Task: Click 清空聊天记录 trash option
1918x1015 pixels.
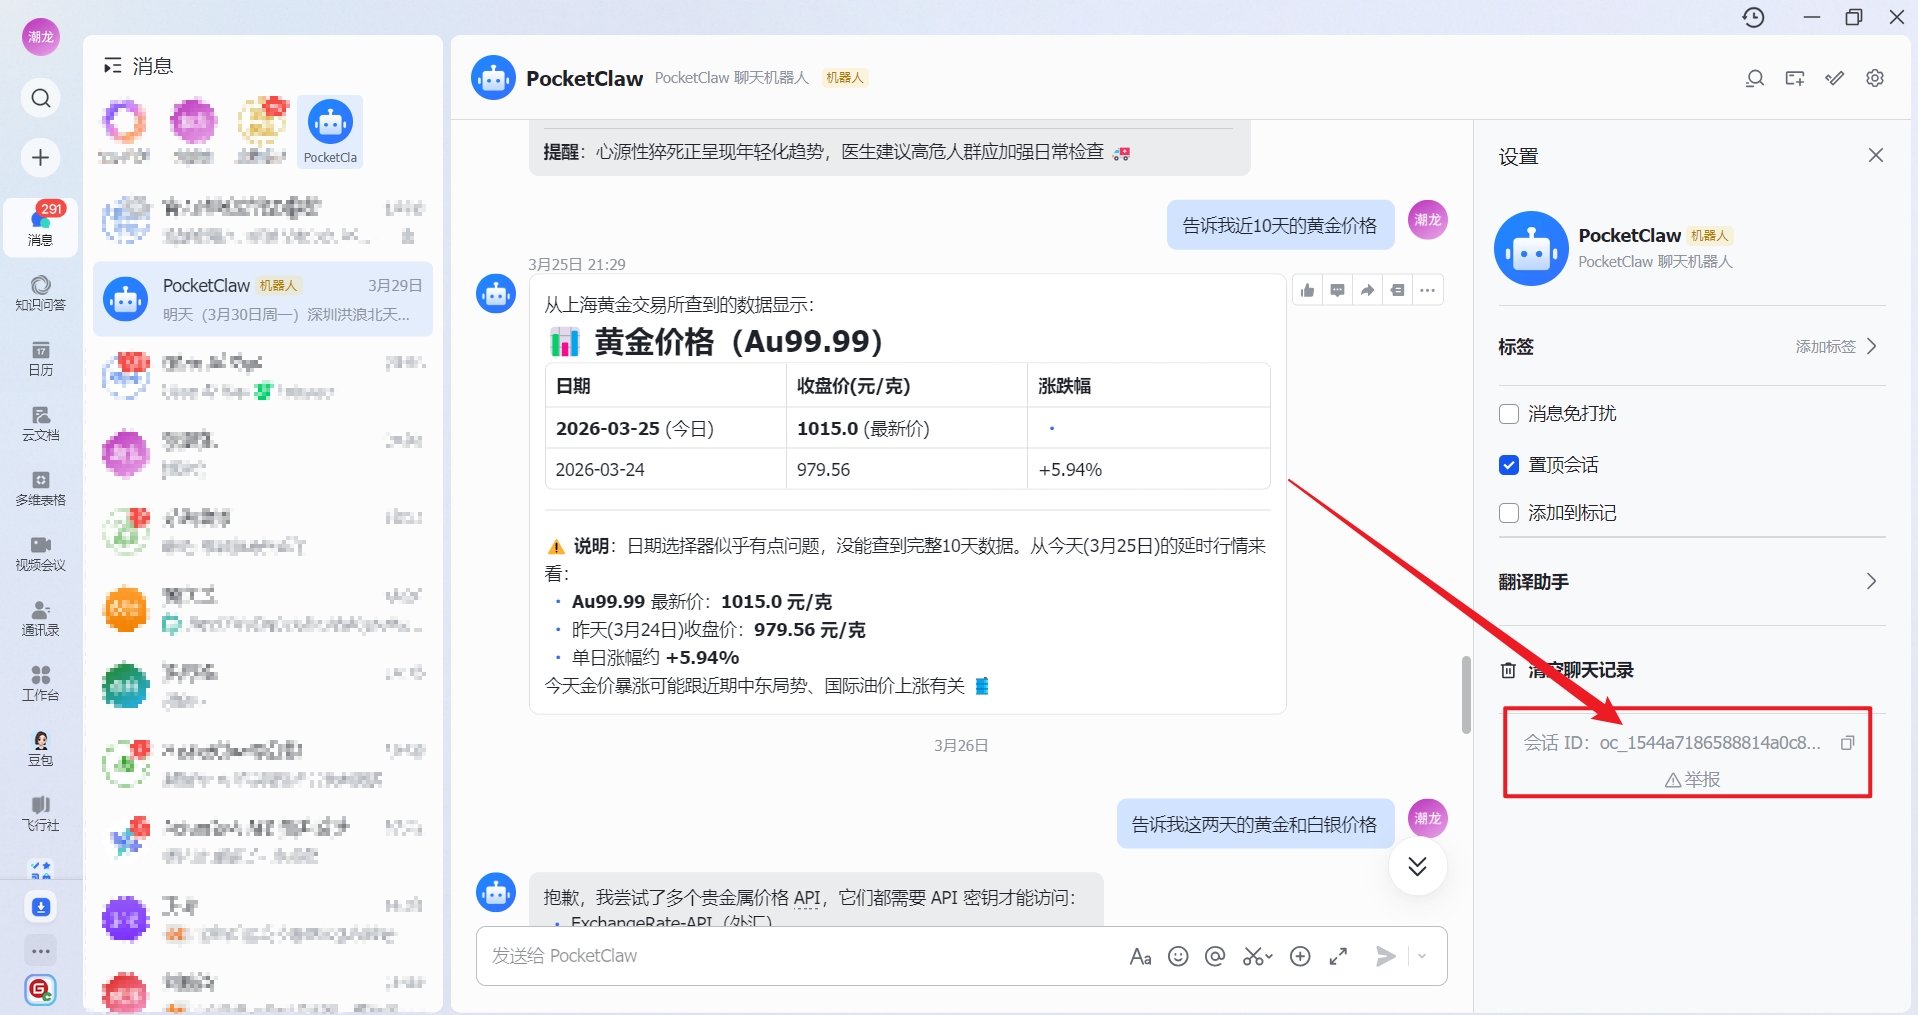Action: tap(1566, 670)
